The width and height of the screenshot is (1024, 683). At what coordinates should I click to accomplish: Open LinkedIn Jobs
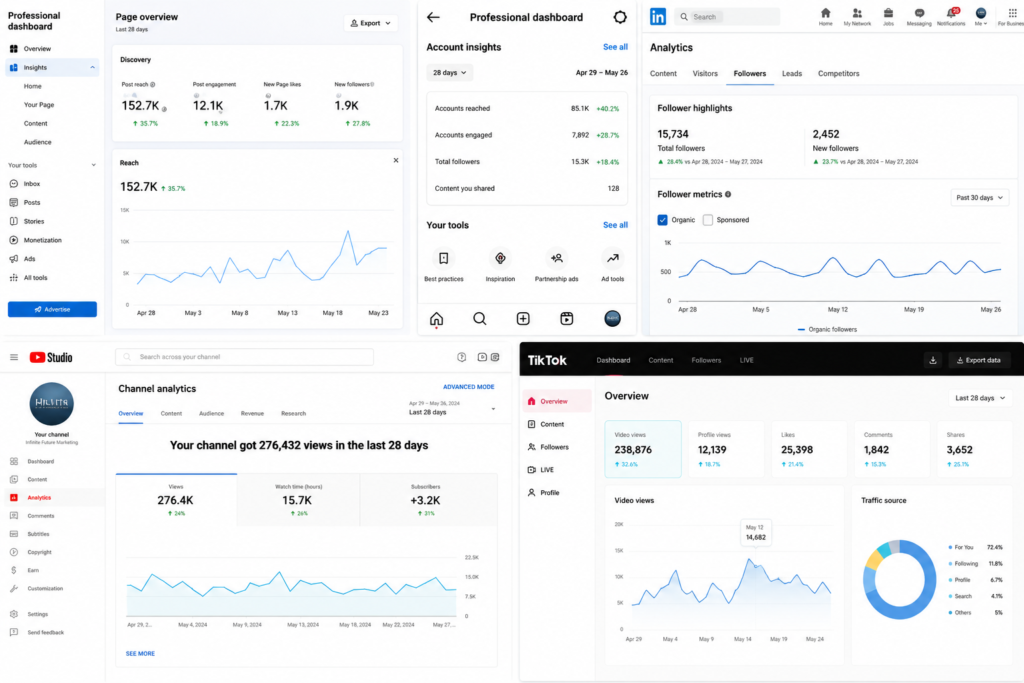point(888,17)
